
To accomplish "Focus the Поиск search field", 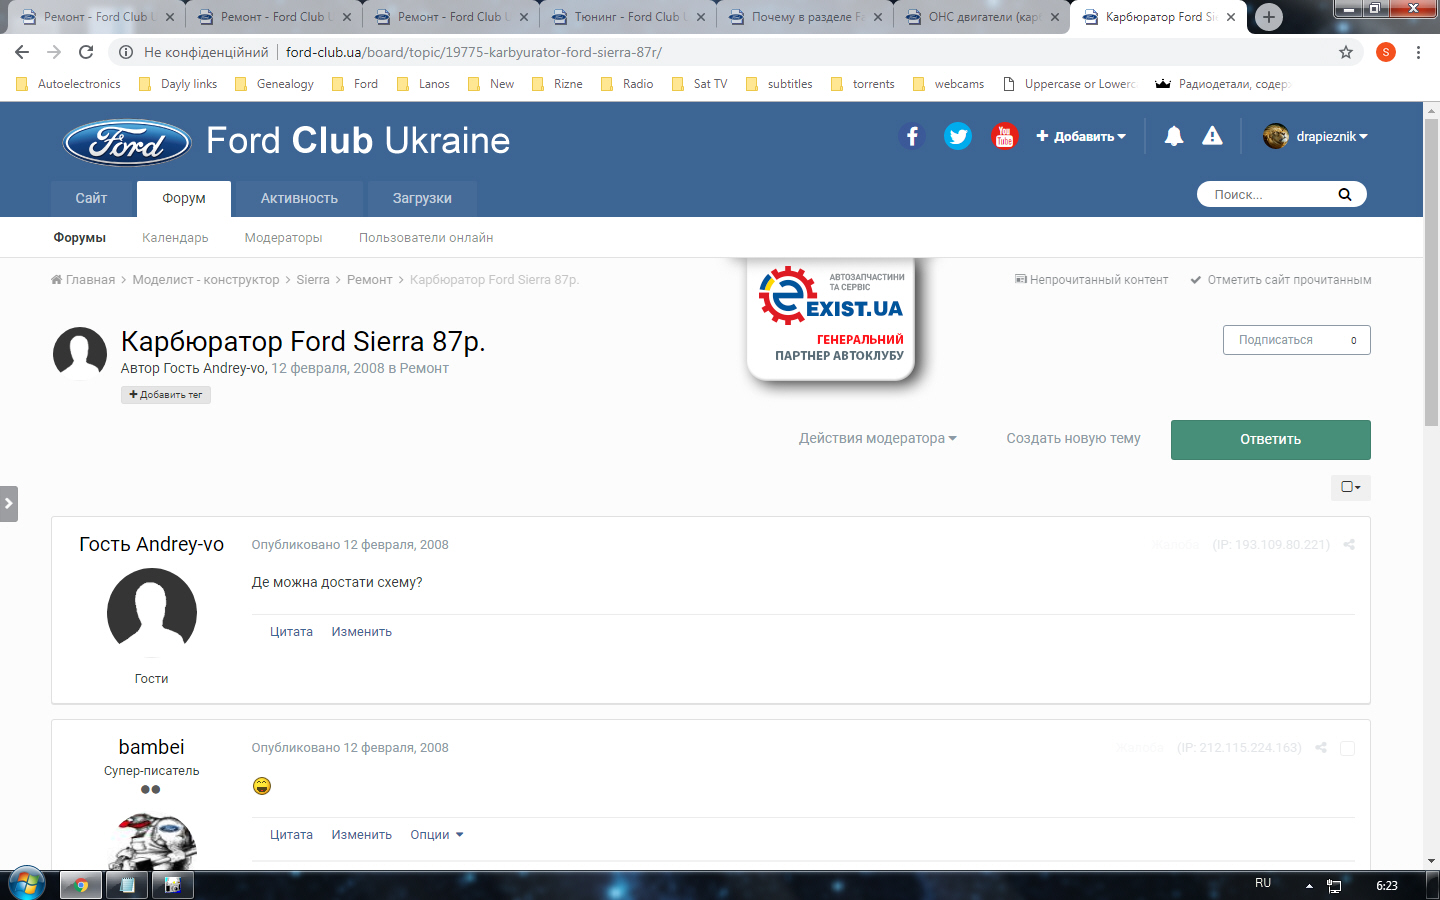I will (x=1270, y=194).
